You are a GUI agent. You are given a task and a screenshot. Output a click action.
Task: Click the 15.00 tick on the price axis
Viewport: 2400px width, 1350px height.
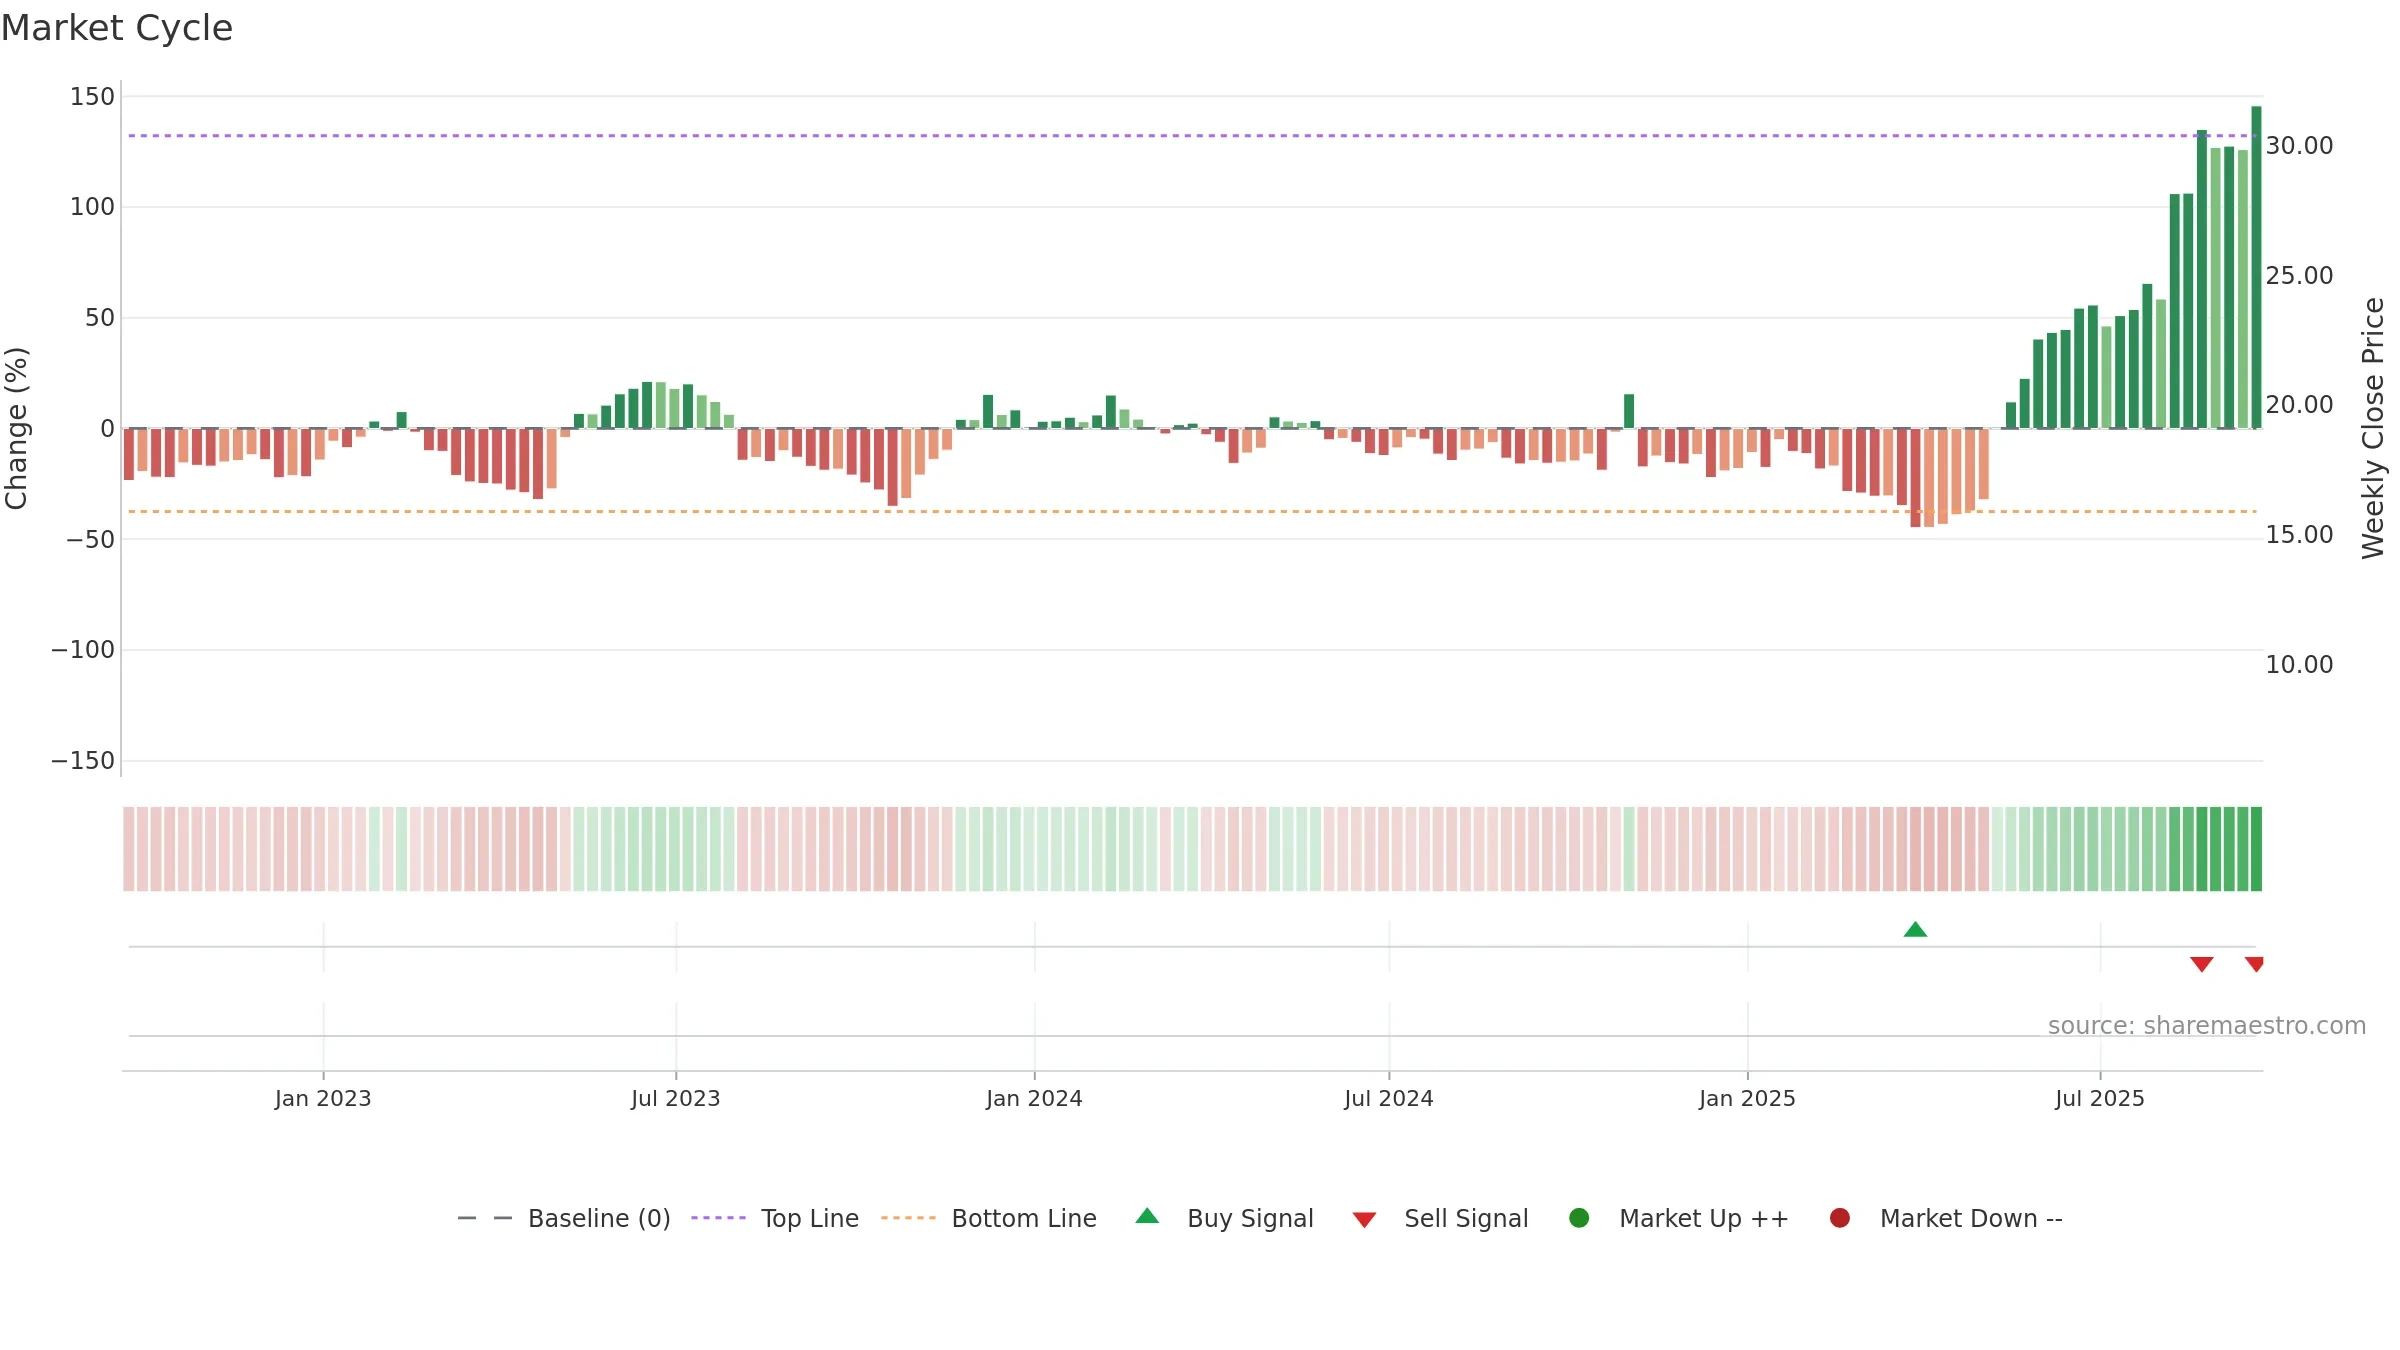2299,535
